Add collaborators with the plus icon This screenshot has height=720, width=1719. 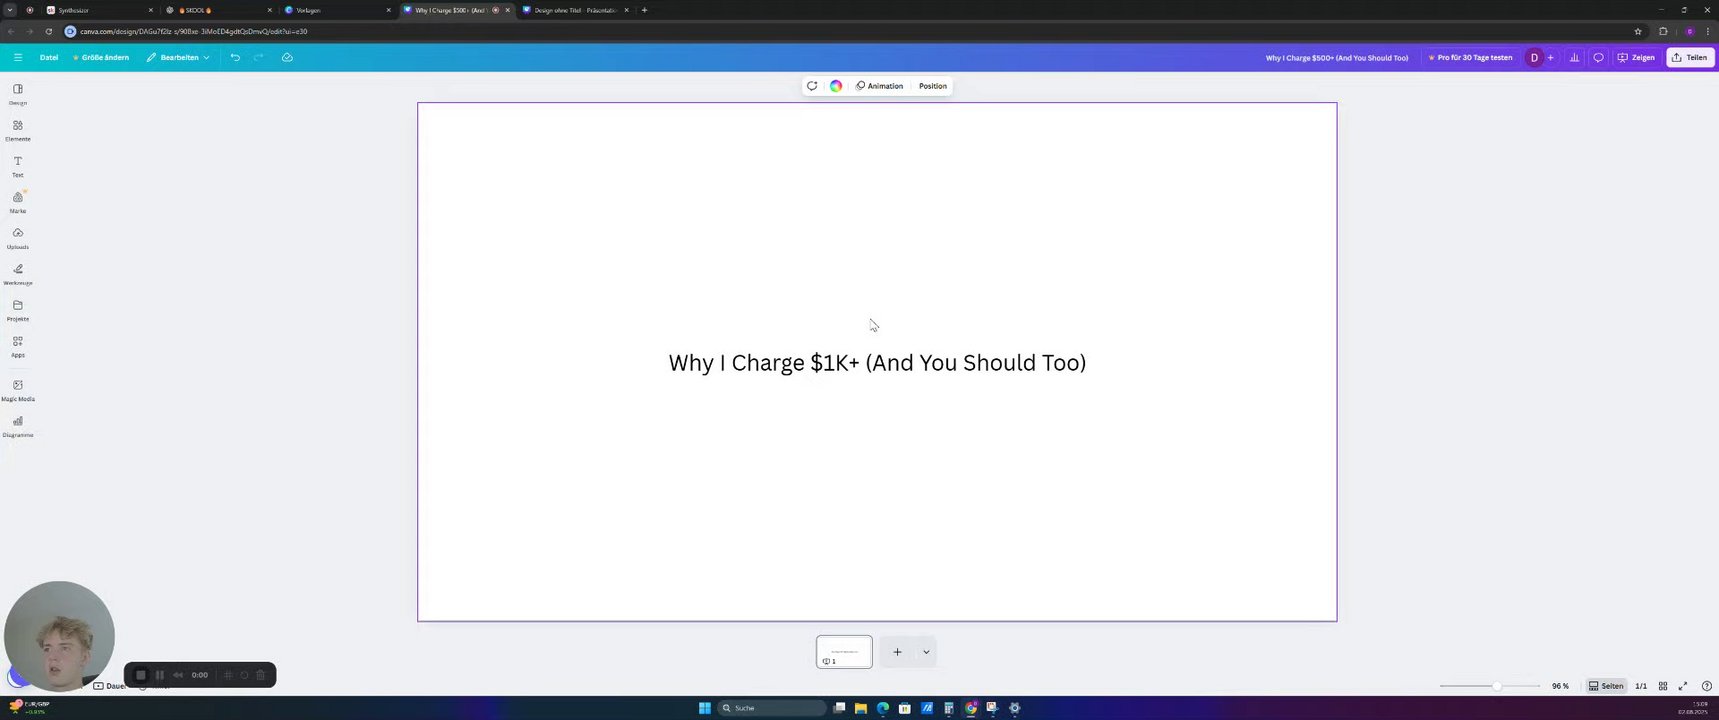click(1551, 58)
